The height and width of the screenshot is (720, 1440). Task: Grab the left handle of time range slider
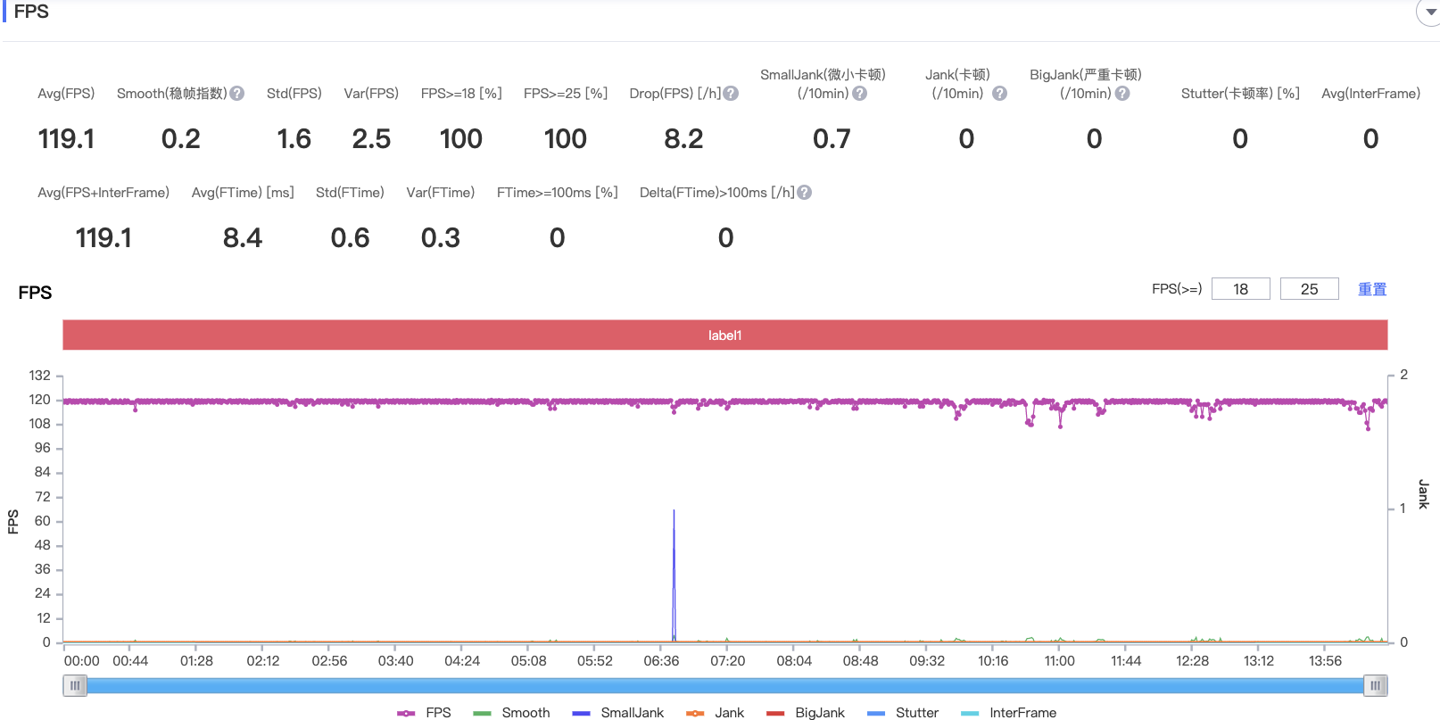tap(75, 685)
